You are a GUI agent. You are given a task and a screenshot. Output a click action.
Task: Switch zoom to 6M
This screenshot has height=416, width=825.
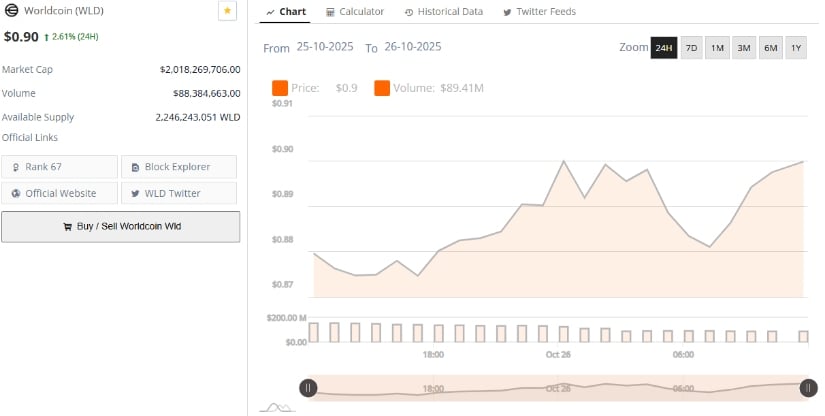[770, 48]
